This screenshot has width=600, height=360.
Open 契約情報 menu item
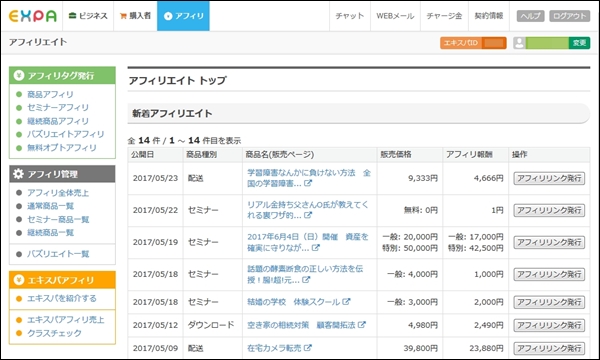(489, 16)
